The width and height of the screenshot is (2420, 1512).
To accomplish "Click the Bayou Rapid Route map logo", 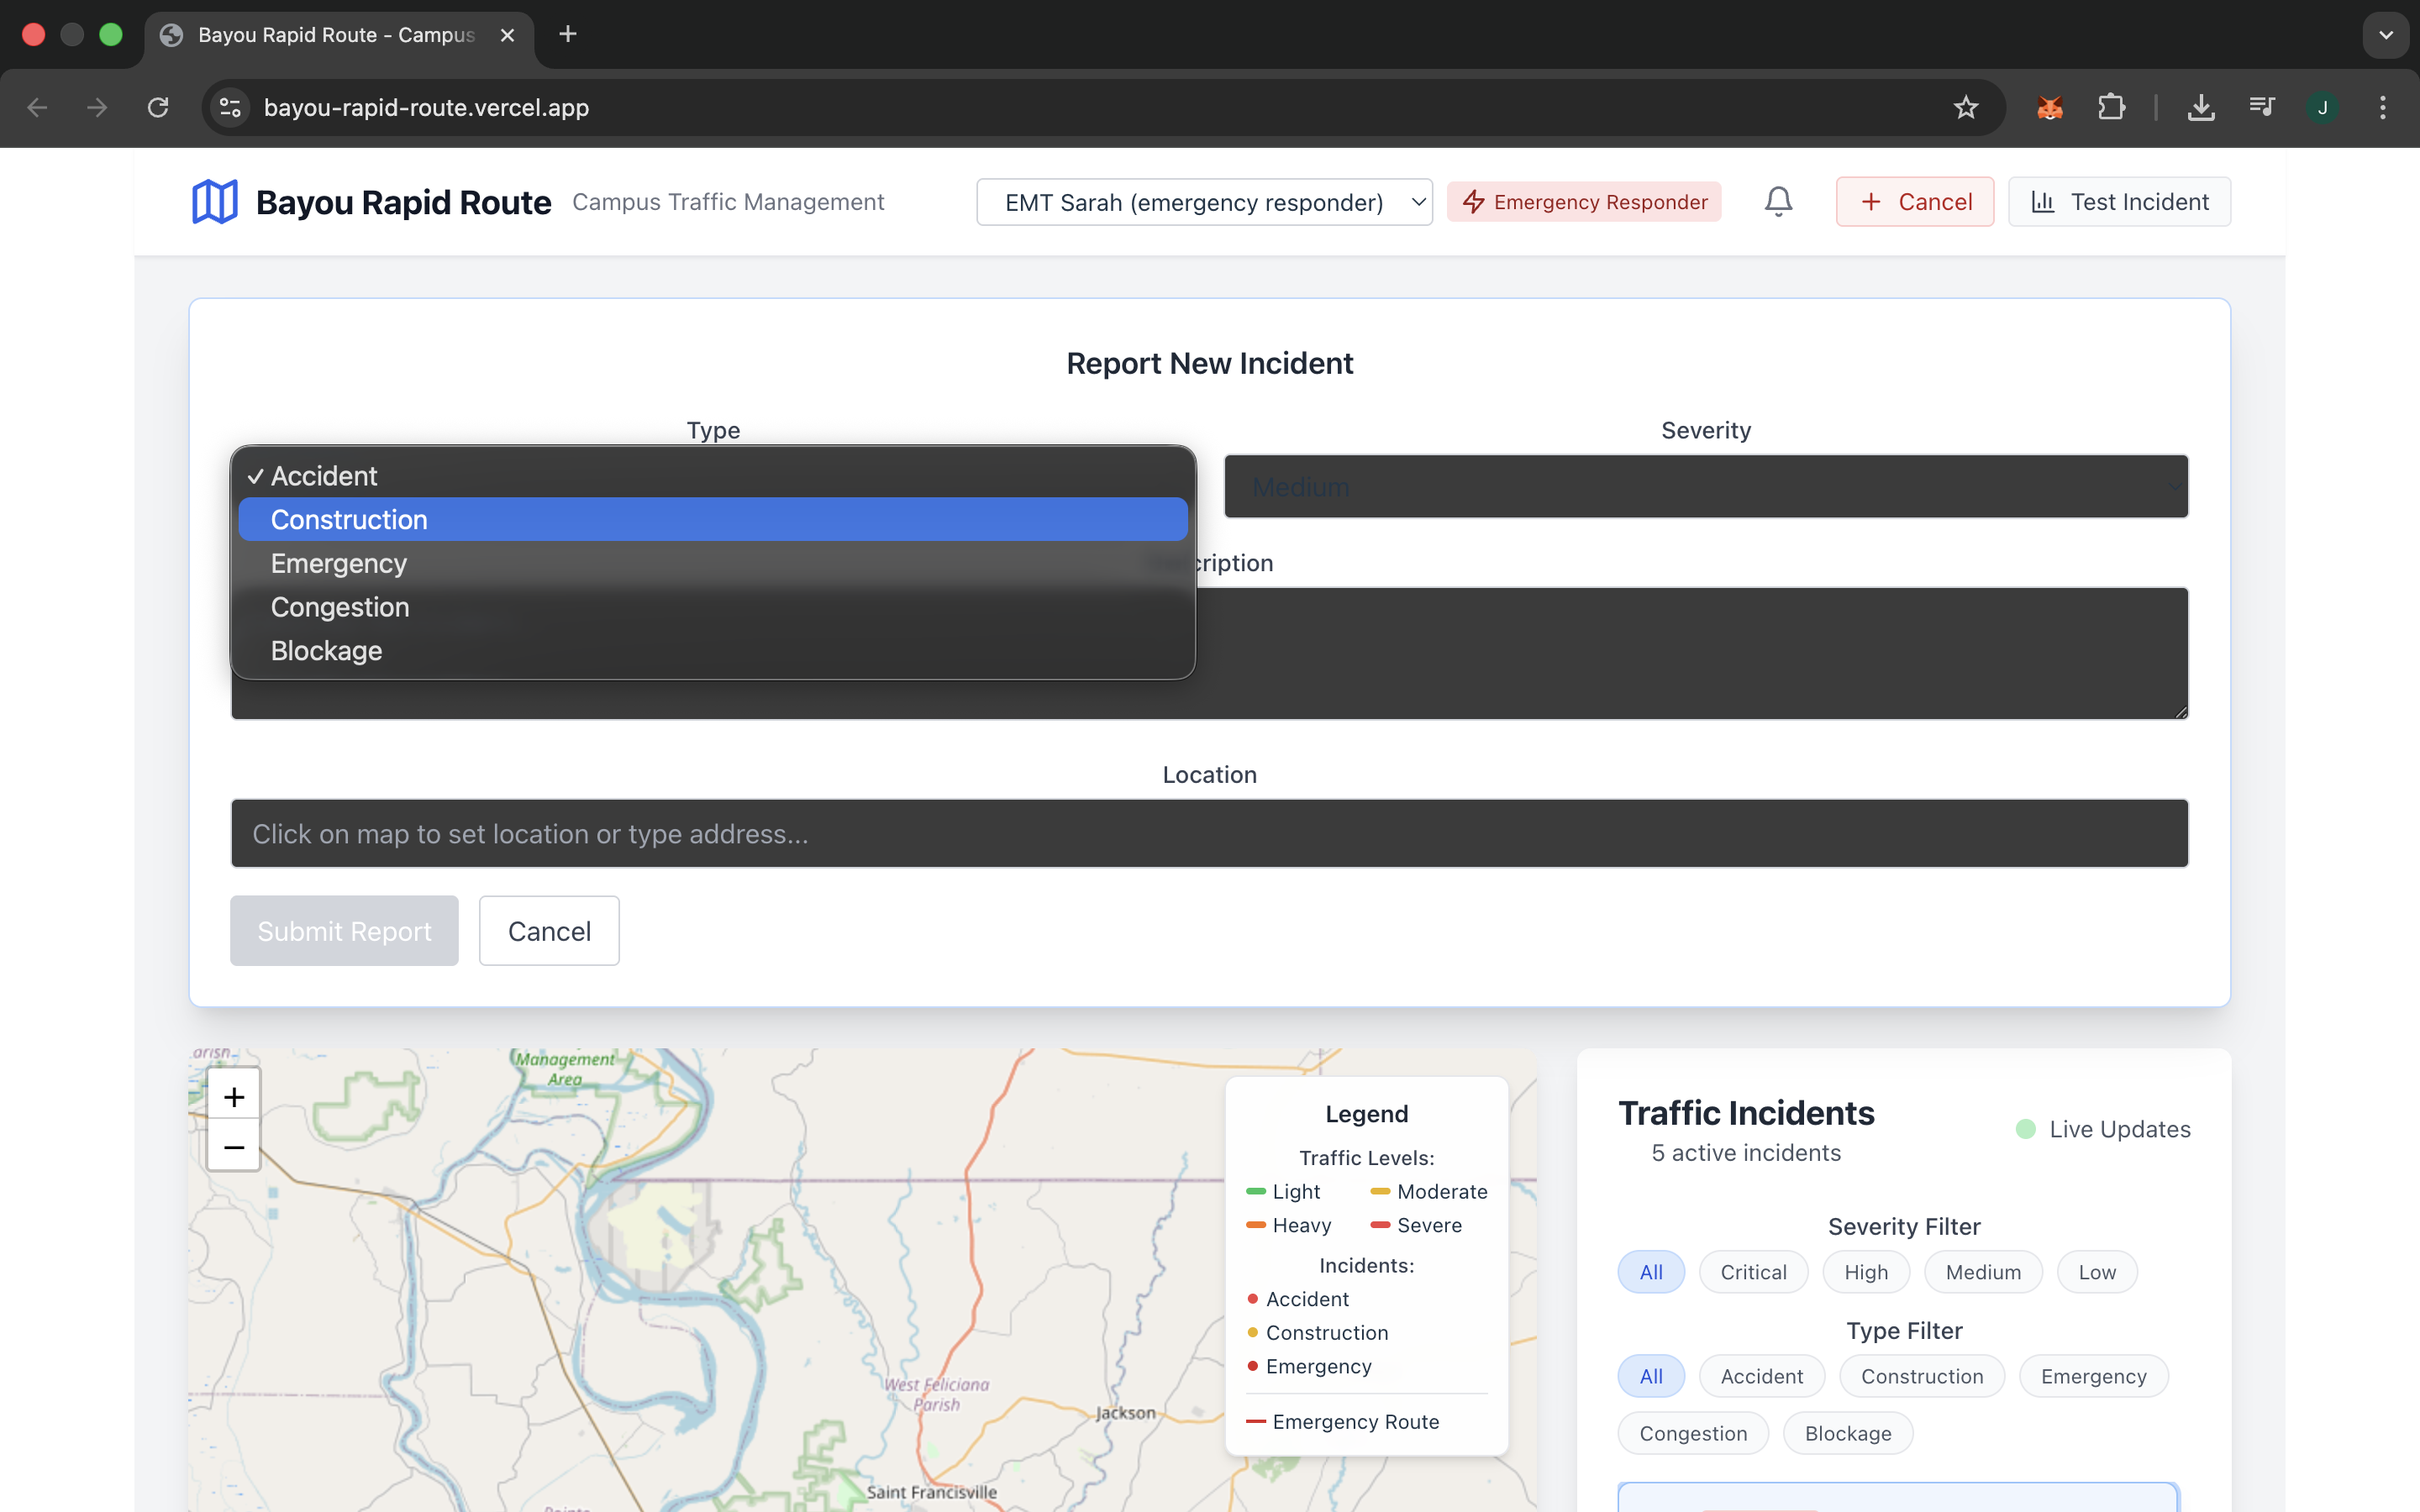I will 214,202.
